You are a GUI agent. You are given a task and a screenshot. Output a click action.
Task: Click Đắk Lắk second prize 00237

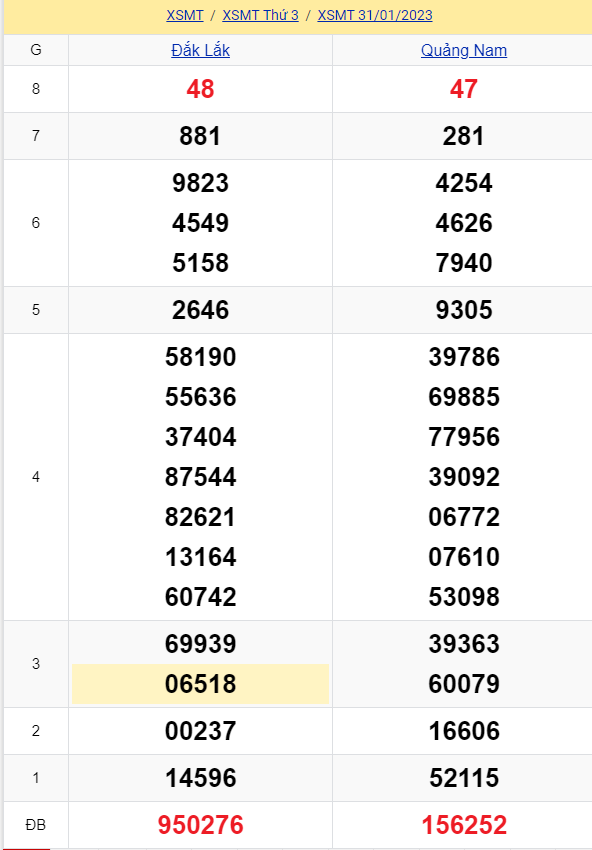pyautogui.click(x=201, y=731)
